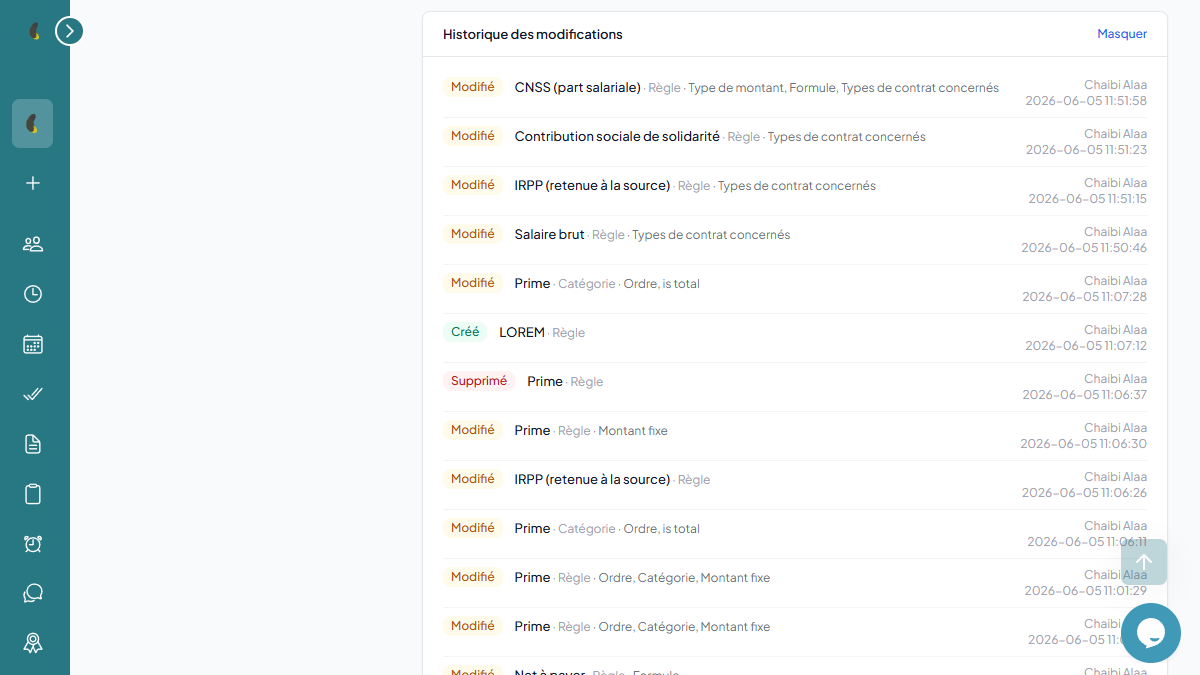Viewport: 1200px width, 675px height.
Task: Click the scroll-to-top arrow button
Action: 1144,562
